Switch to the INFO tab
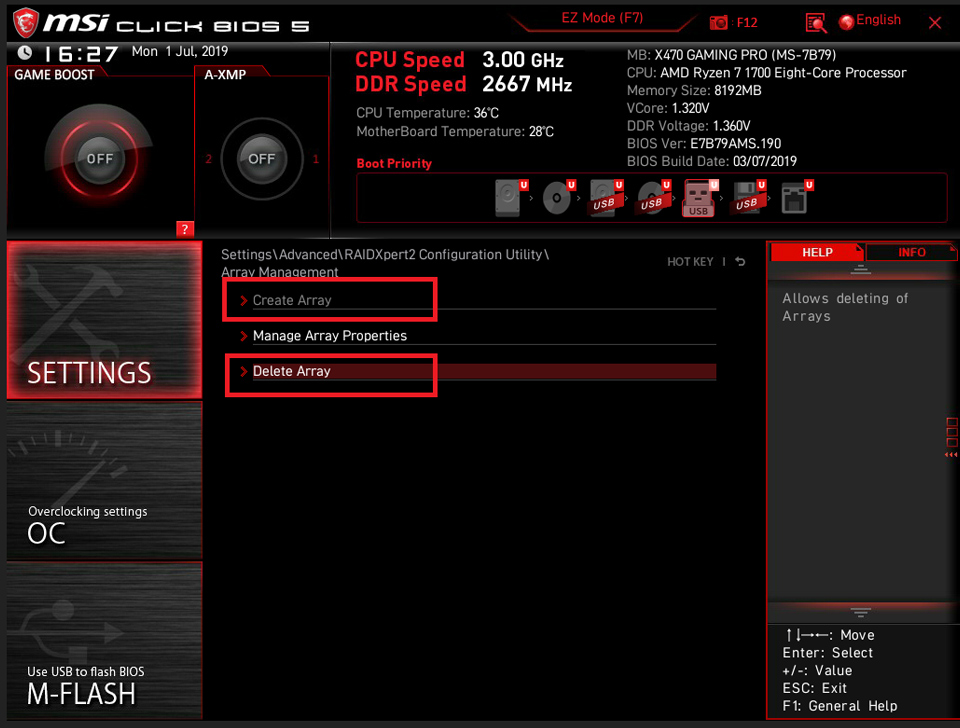The image size is (960, 728). pos(912,252)
